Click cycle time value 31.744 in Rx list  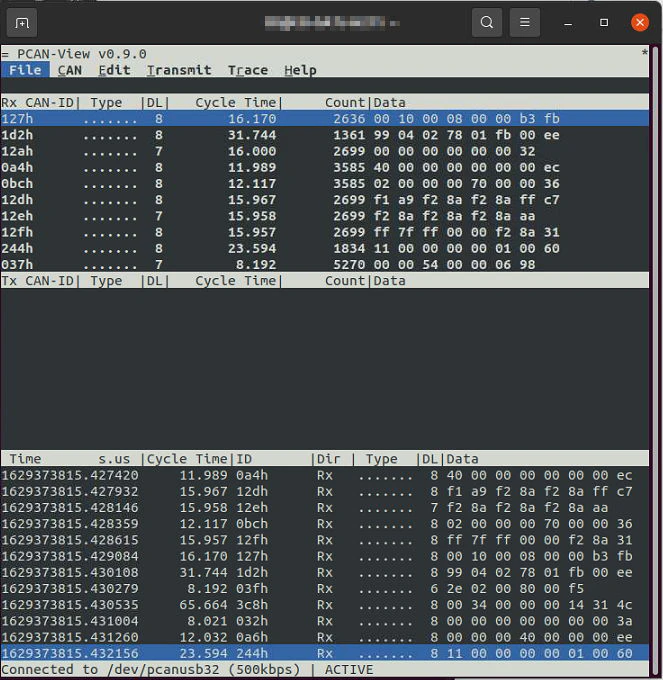[x=252, y=135]
